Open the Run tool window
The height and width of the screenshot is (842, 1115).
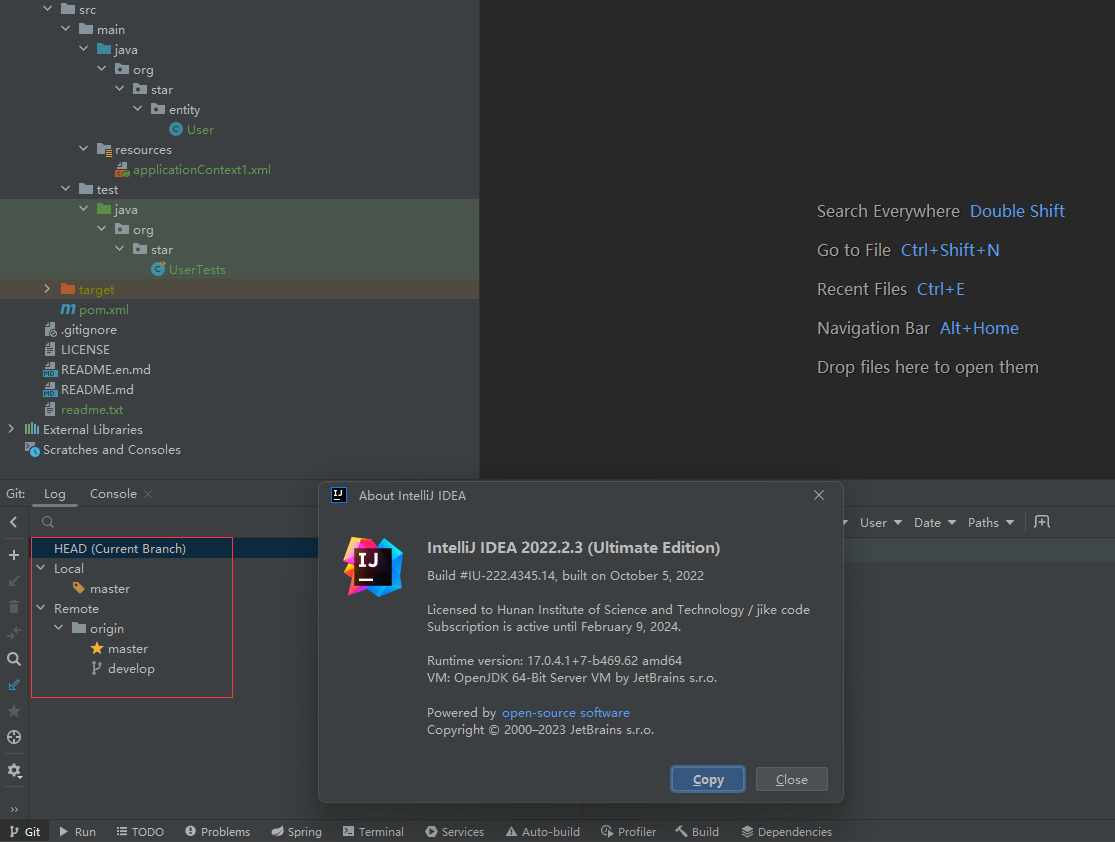(78, 831)
